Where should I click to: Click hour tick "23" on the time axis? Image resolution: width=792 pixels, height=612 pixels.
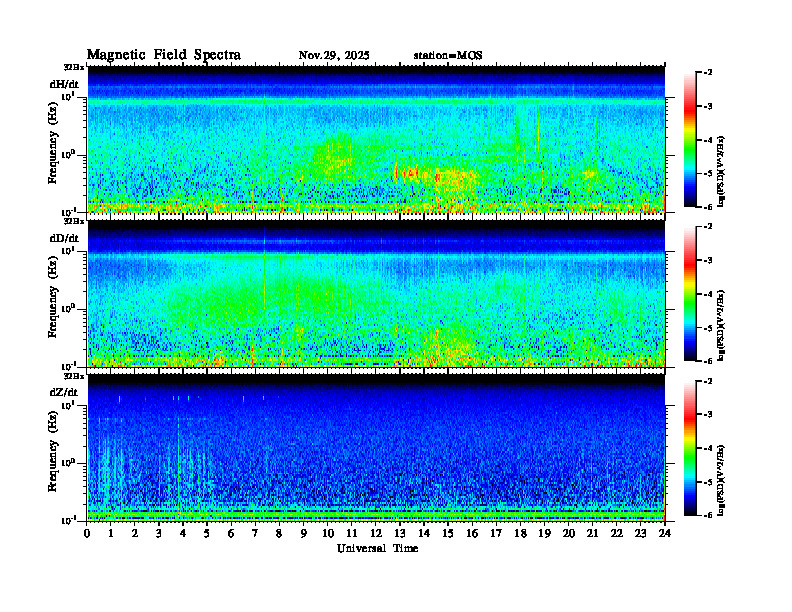pyautogui.click(x=640, y=534)
